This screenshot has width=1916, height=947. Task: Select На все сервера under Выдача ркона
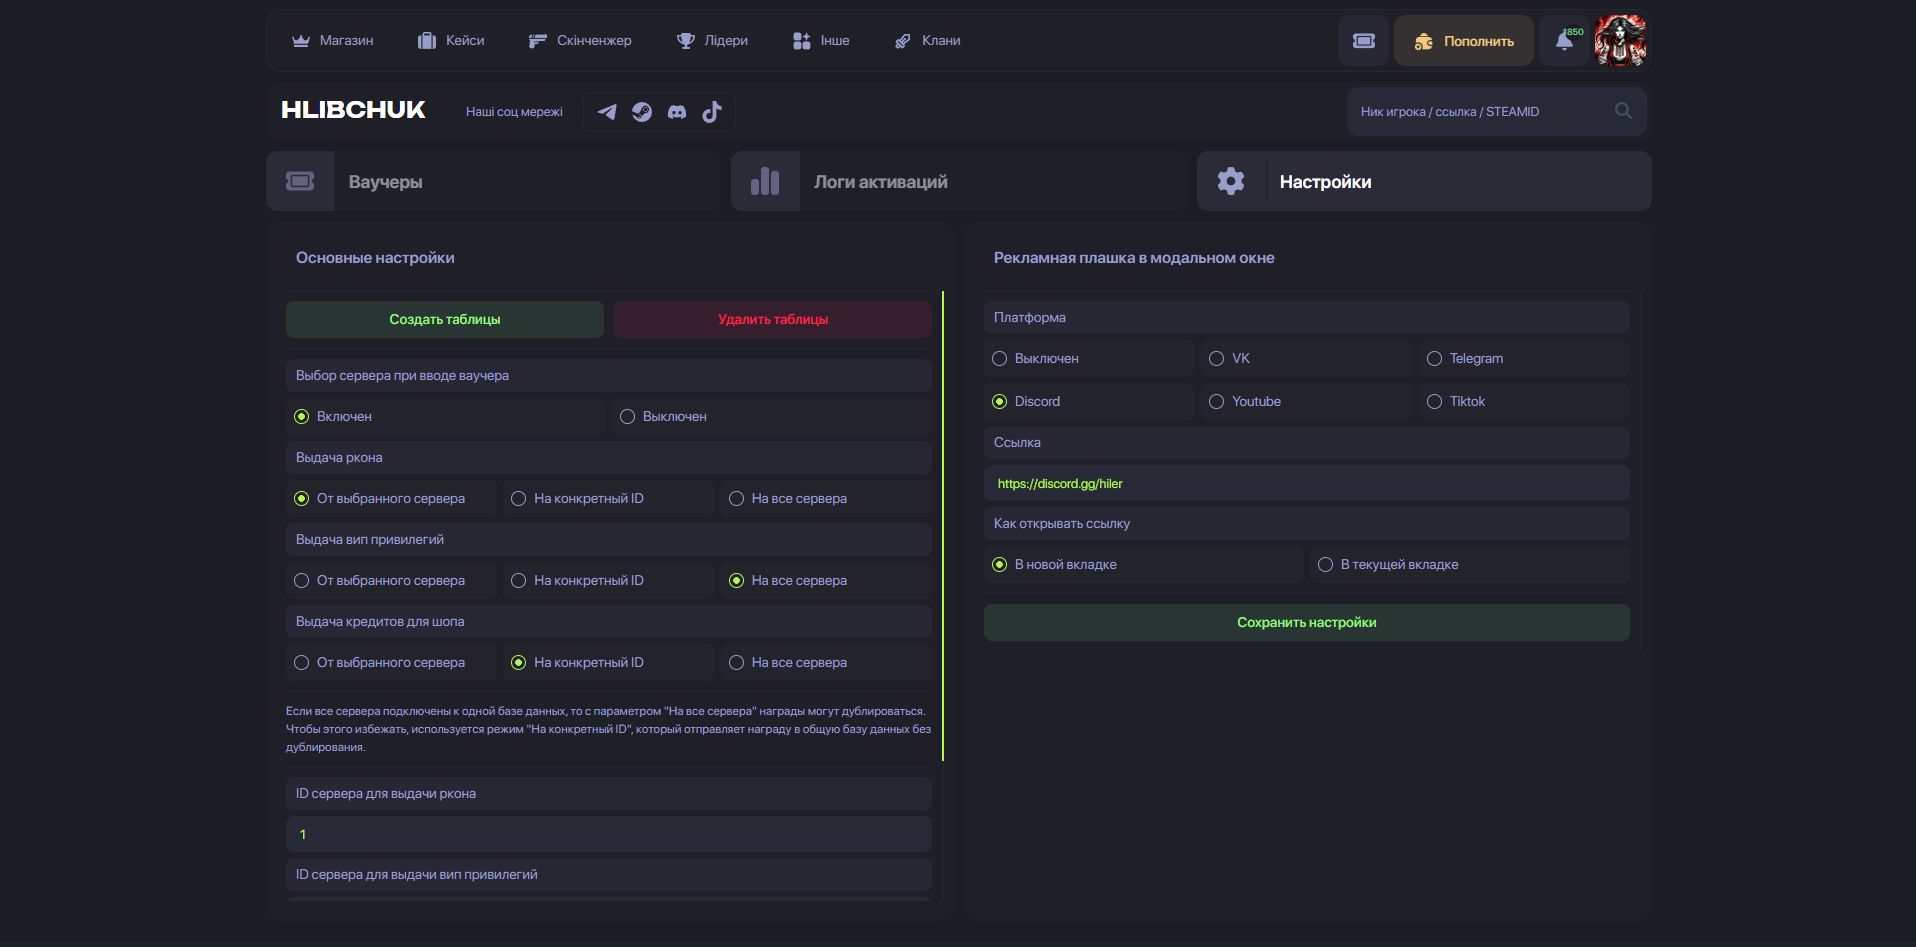click(x=826, y=498)
